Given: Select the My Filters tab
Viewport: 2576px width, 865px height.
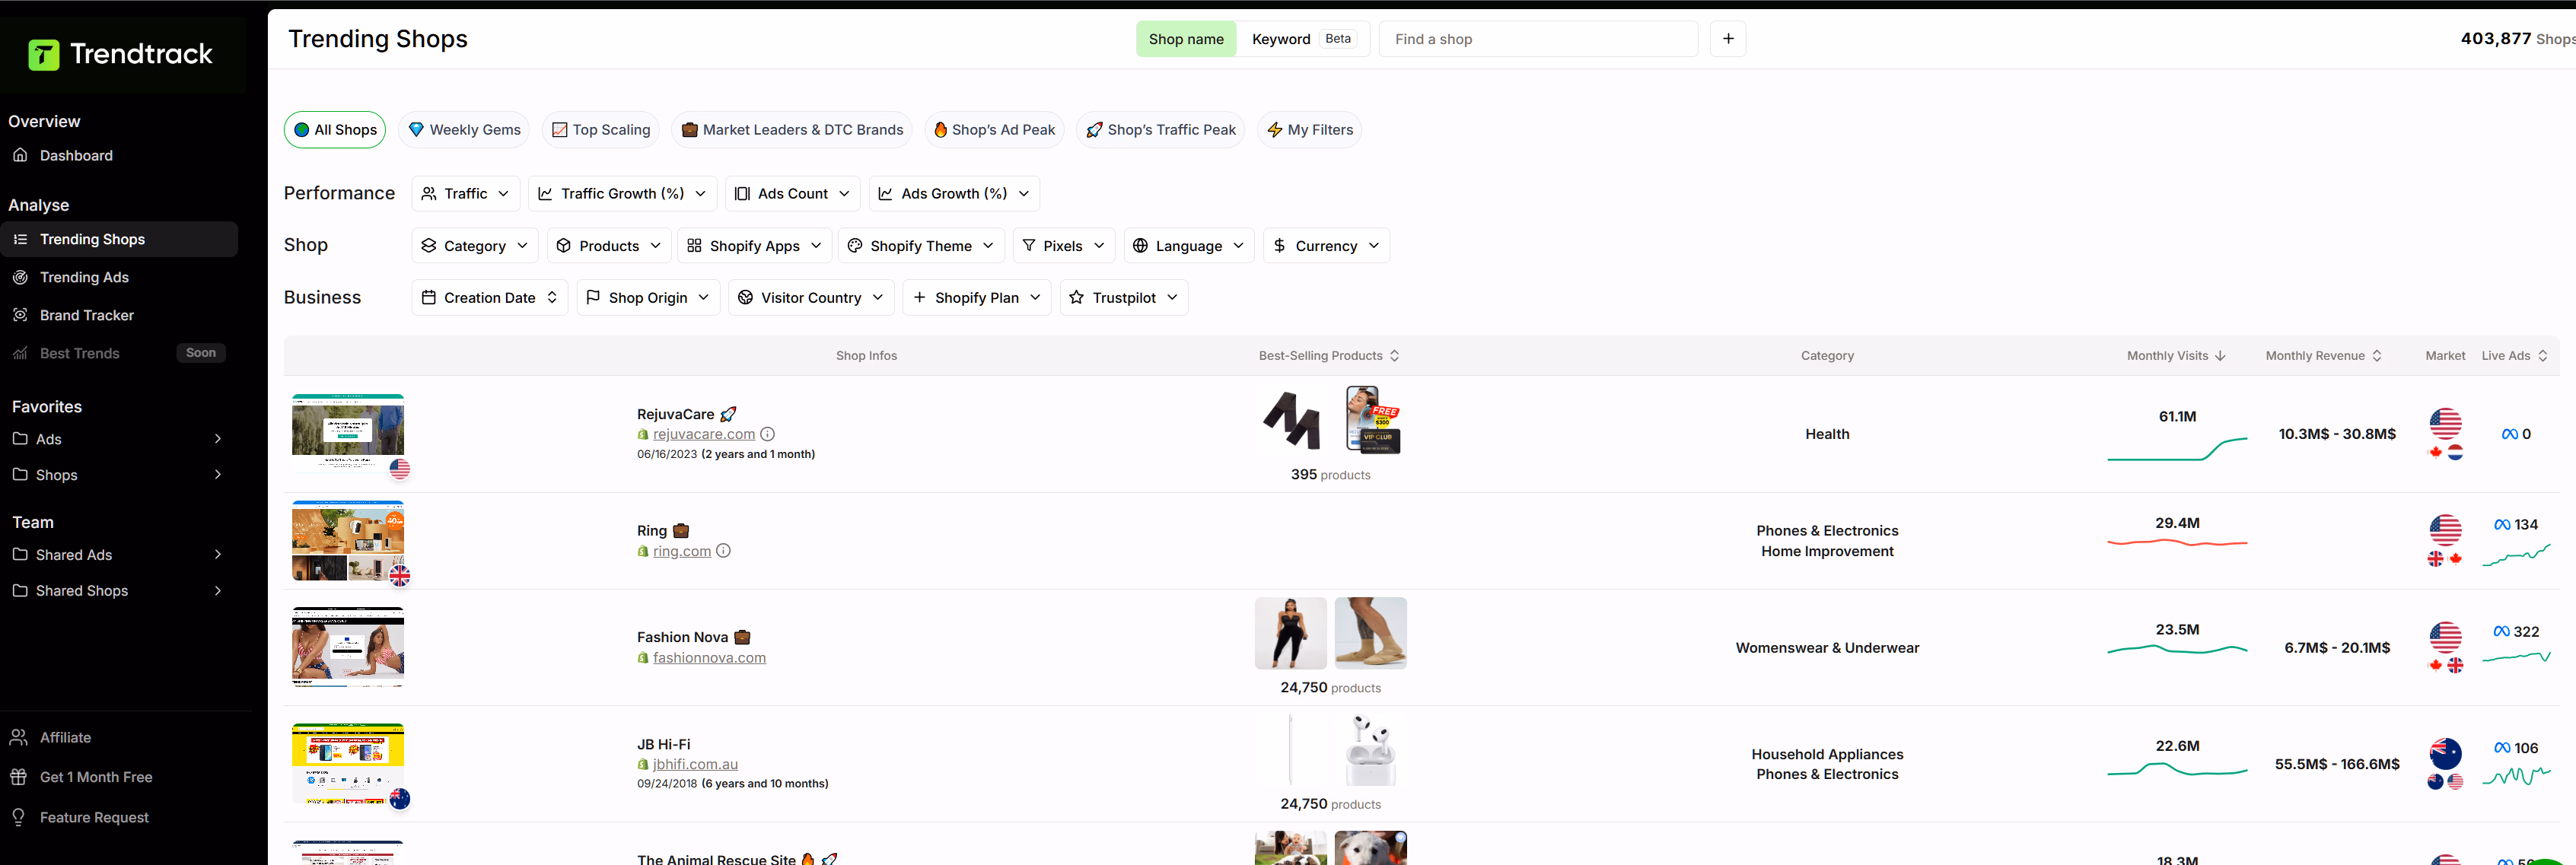Looking at the screenshot, I should click(1310, 130).
